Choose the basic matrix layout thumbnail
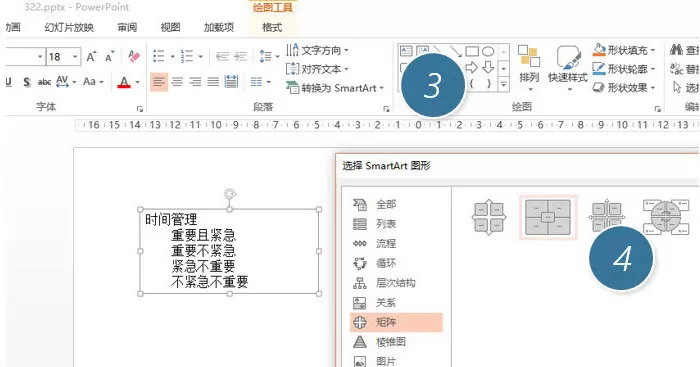Screen dimensions: 700x367 tap(489, 217)
